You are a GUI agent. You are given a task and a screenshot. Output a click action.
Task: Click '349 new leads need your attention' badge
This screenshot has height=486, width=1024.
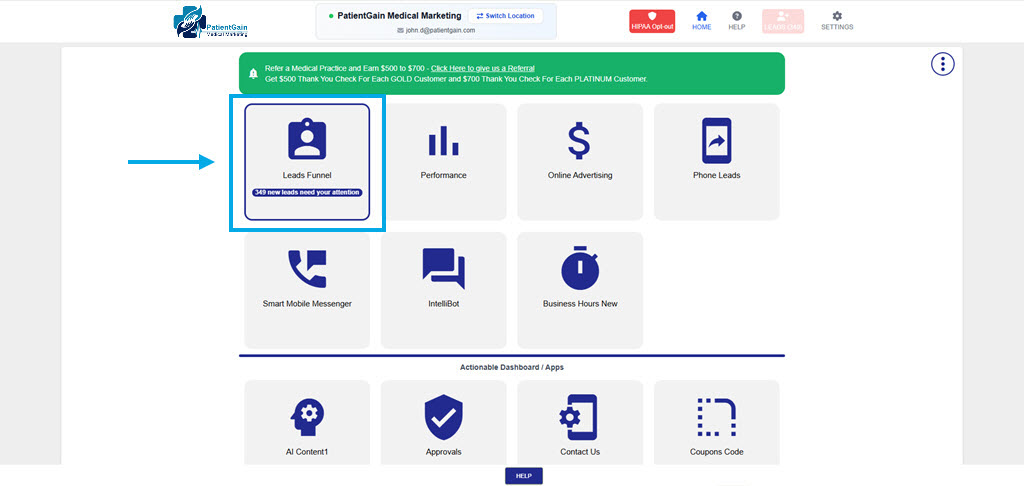tap(307, 193)
